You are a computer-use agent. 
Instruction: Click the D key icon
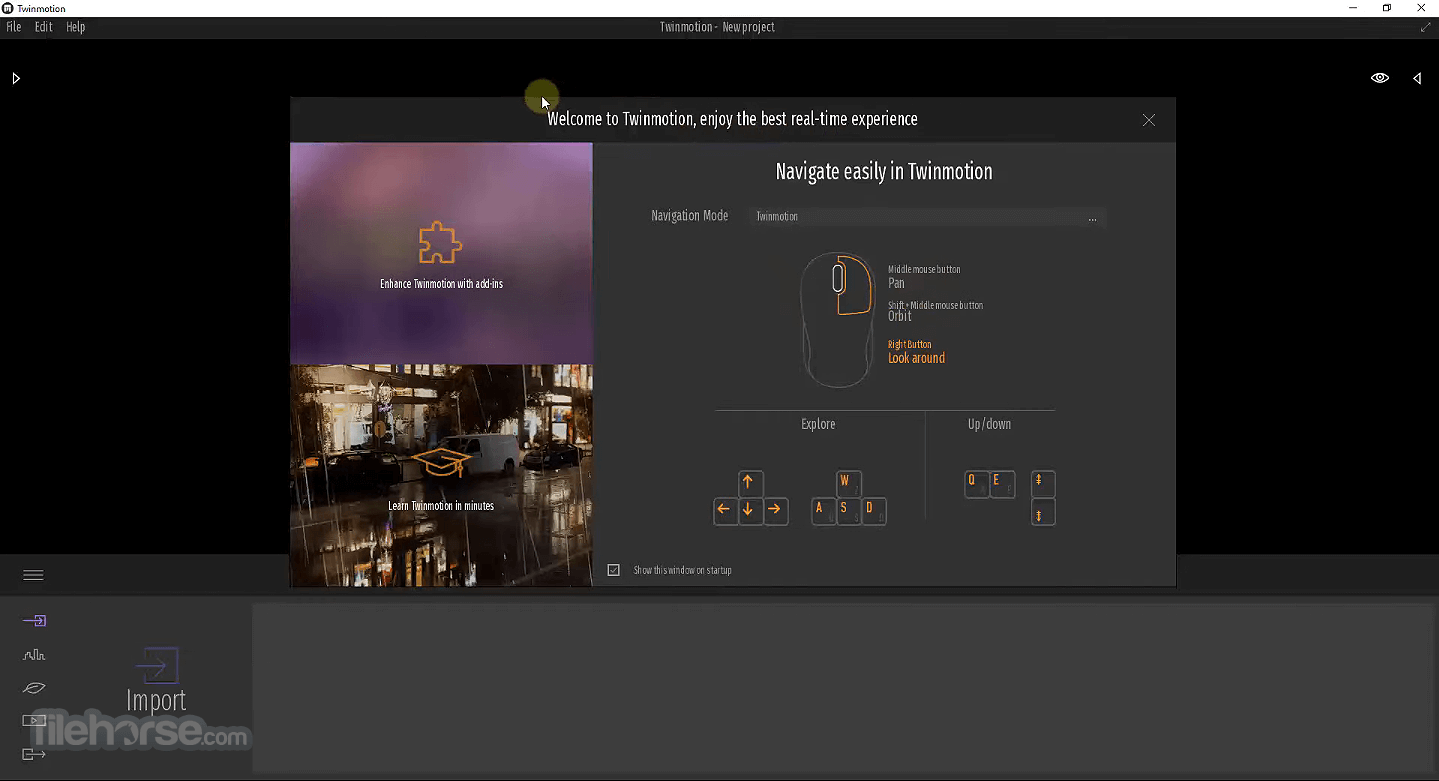(874, 510)
